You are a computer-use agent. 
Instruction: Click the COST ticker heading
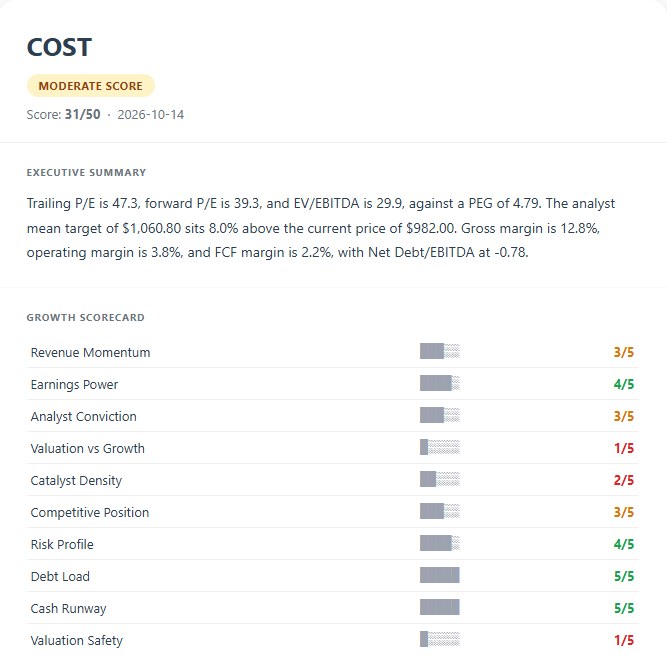pyautogui.click(x=59, y=47)
